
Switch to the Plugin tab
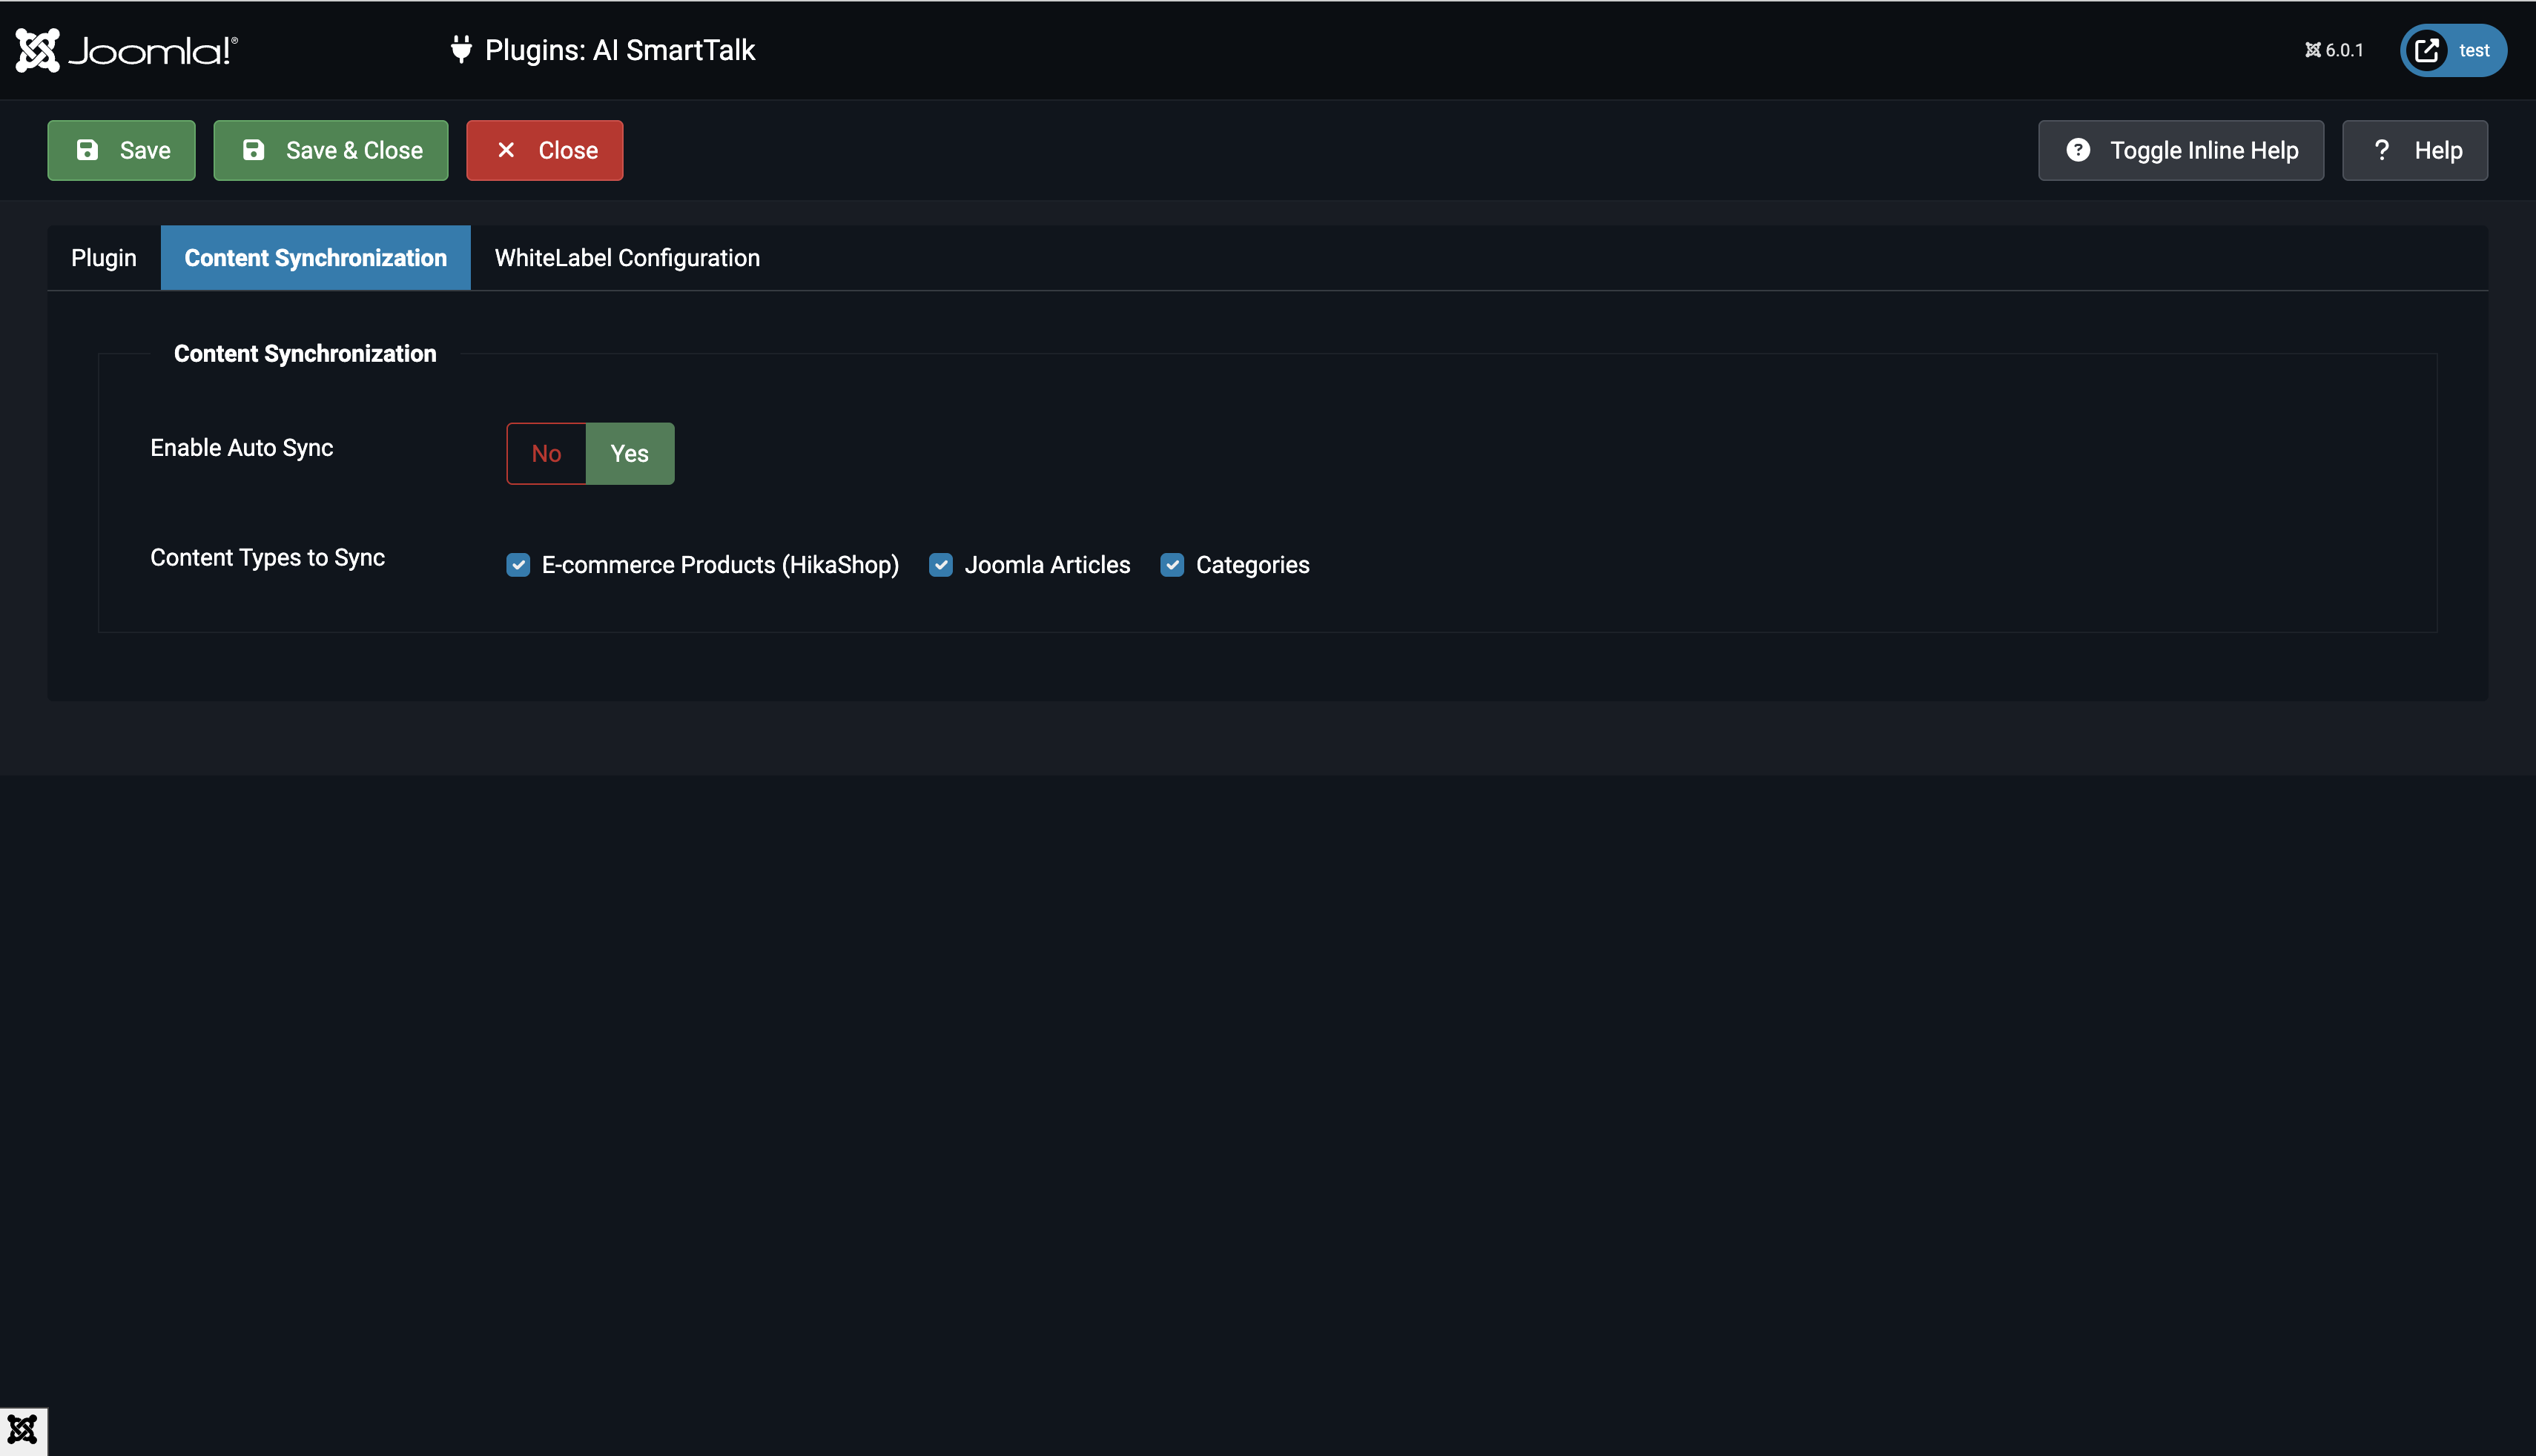pos(103,257)
